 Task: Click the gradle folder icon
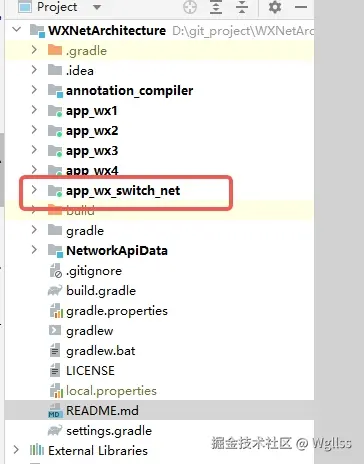tap(55, 230)
